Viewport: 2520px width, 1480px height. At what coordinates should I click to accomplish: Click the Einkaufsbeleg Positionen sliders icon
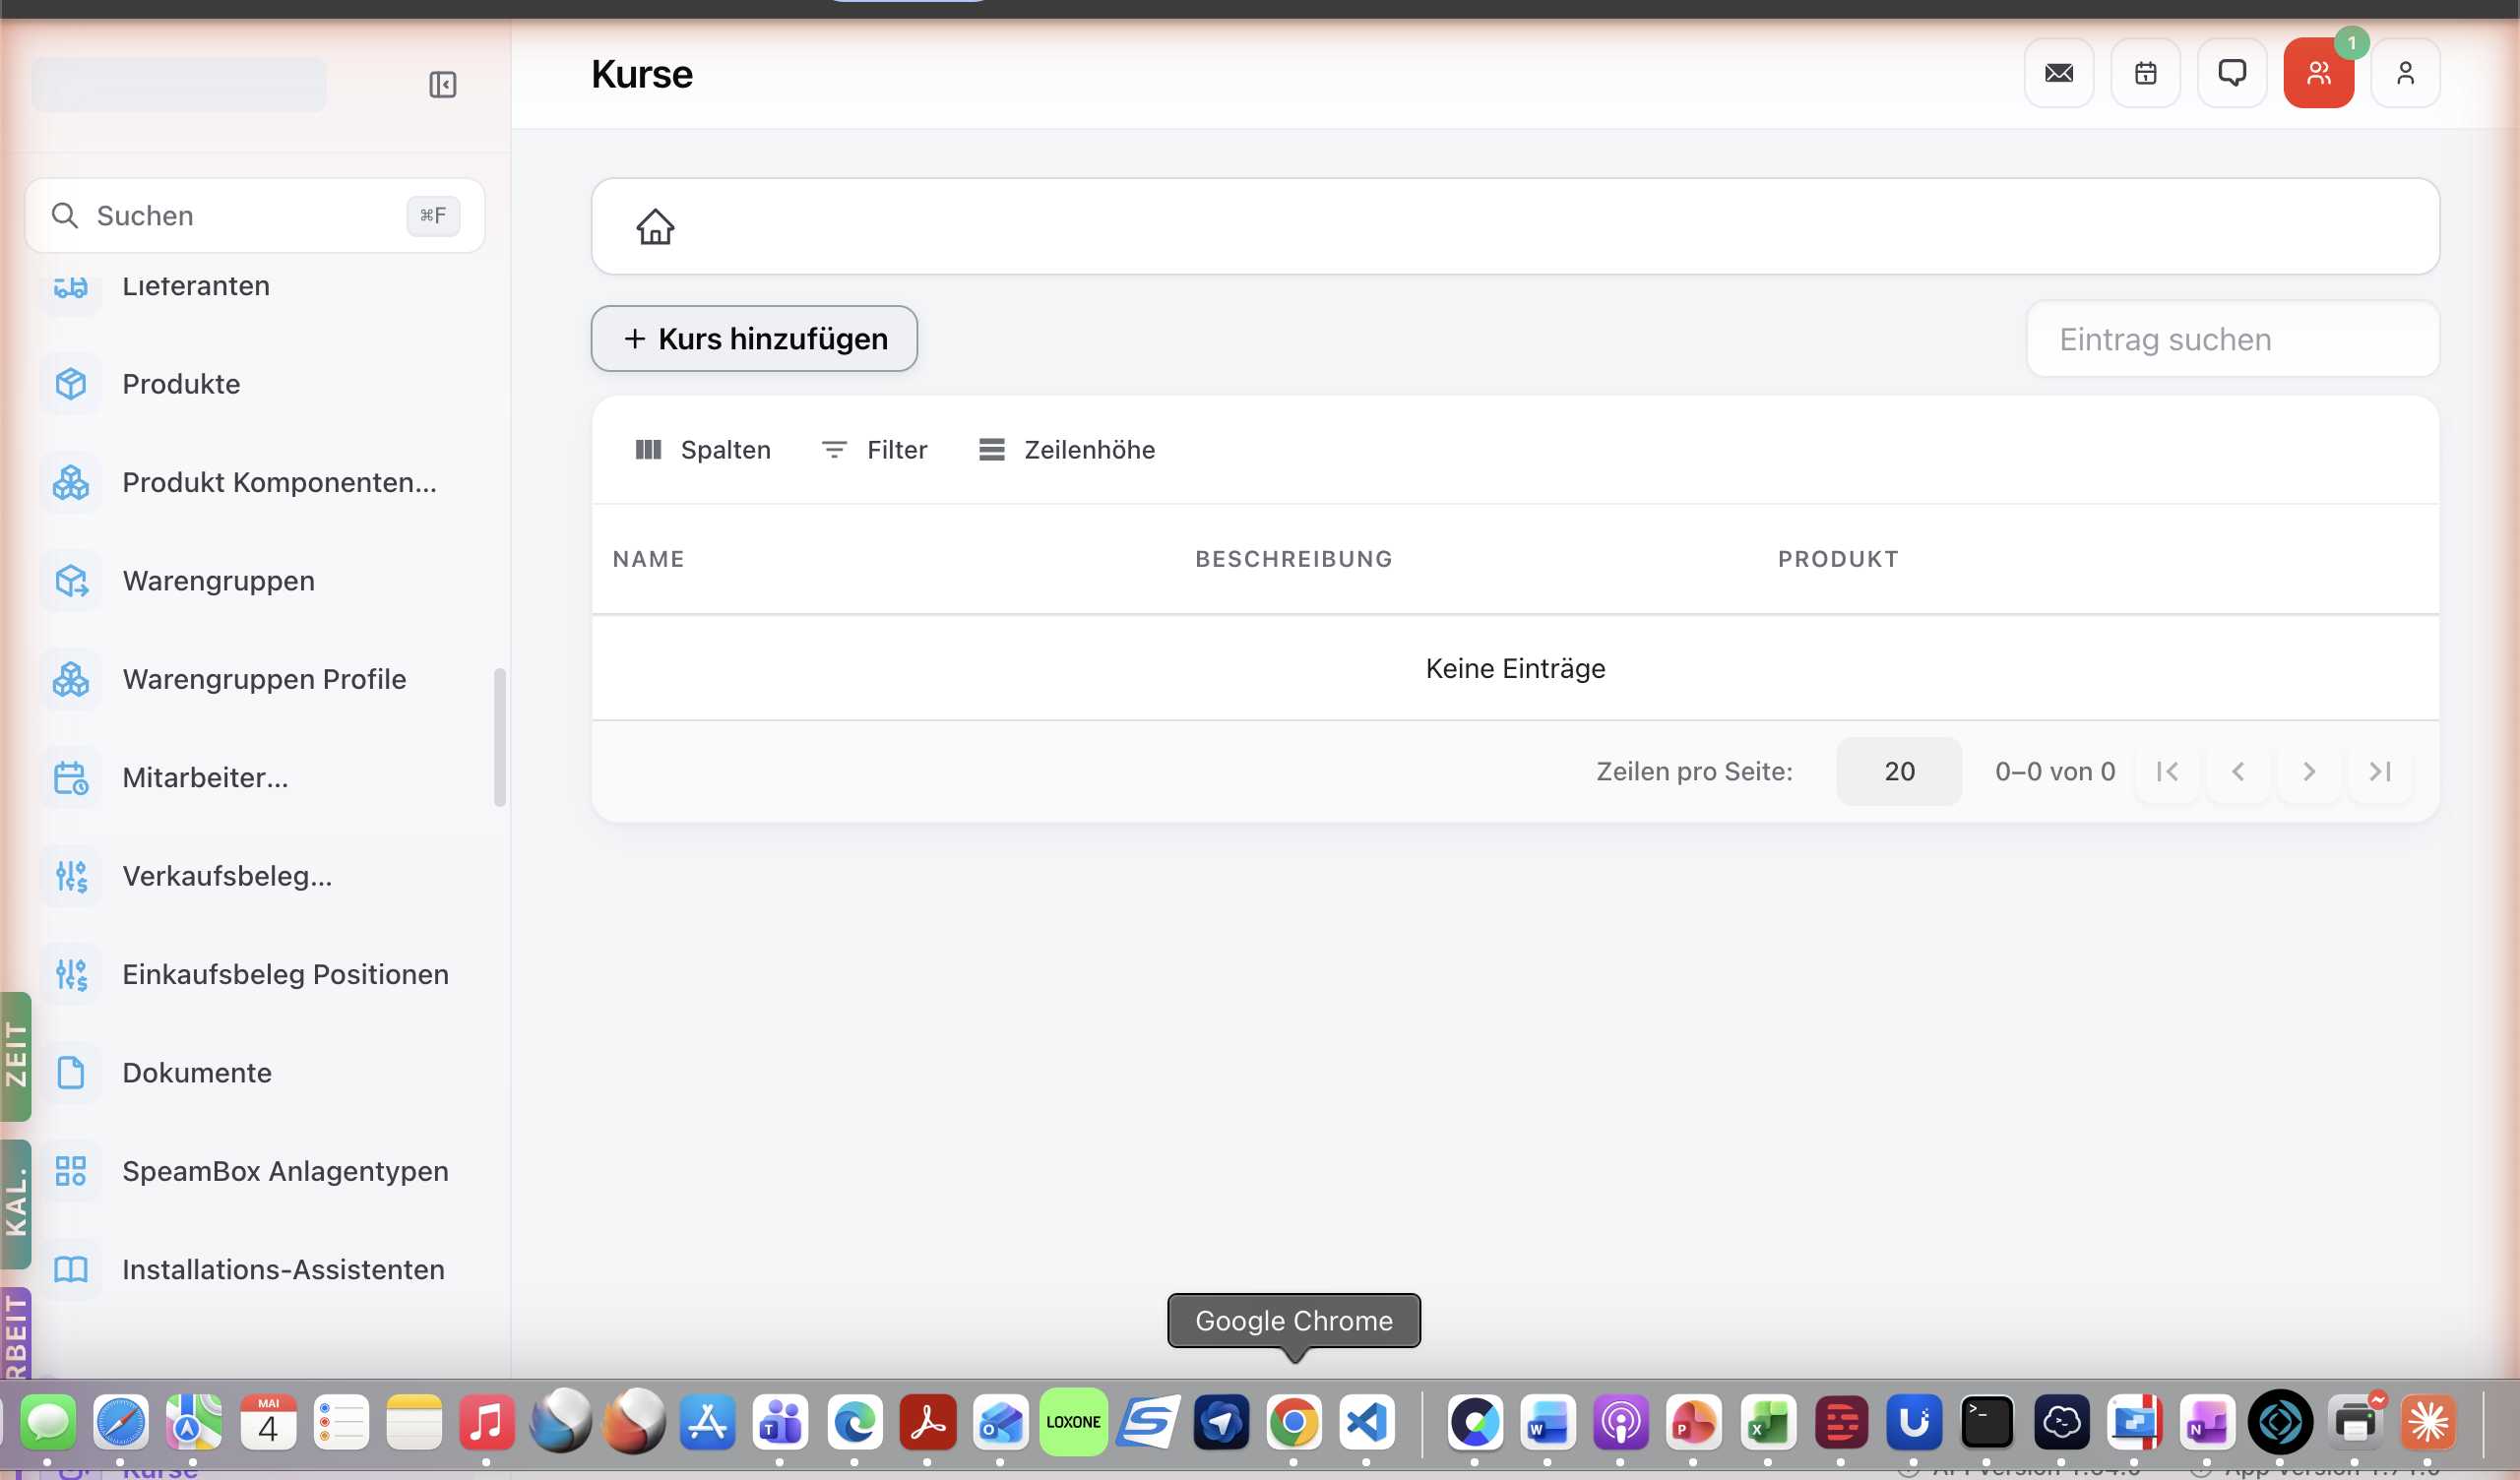click(71, 974)
